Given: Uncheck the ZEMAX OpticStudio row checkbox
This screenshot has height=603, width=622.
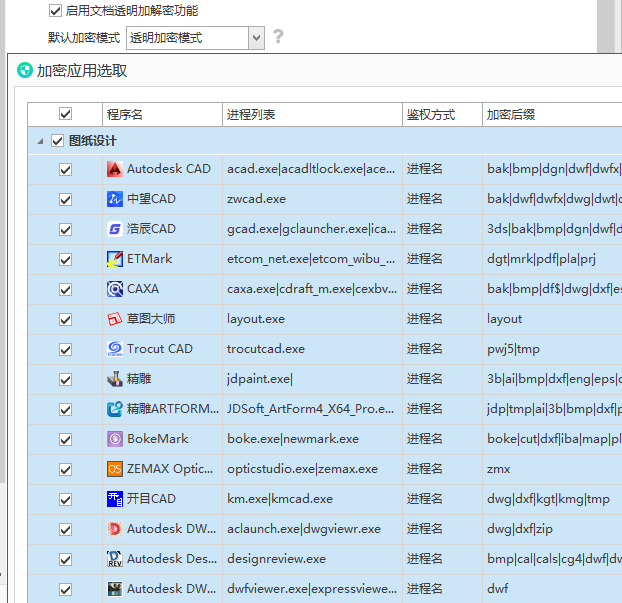Looking at the screenshot, I should [x=65, y=469].
